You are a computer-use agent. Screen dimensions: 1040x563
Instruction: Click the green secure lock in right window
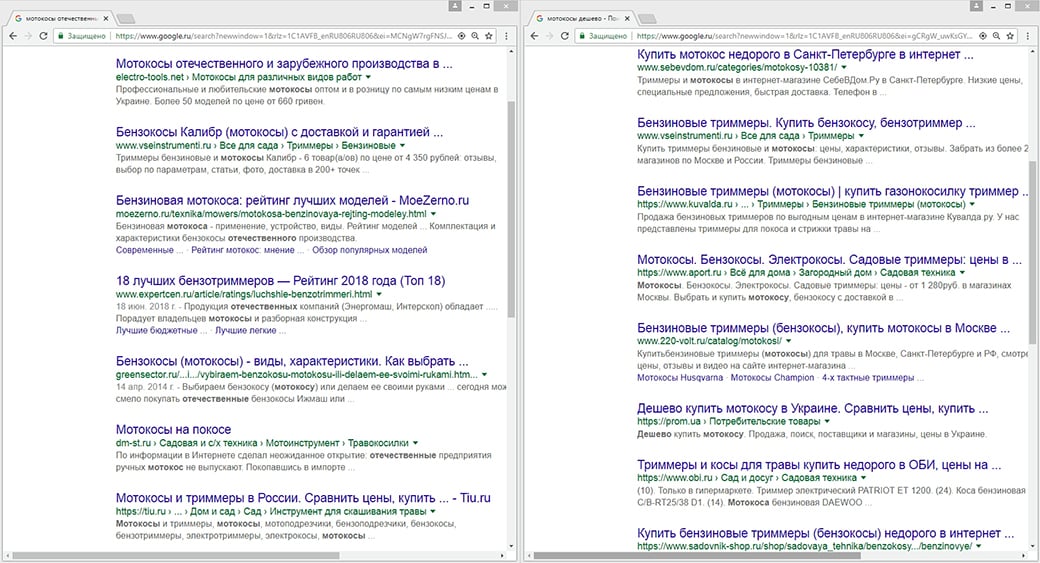pos(581,35)
